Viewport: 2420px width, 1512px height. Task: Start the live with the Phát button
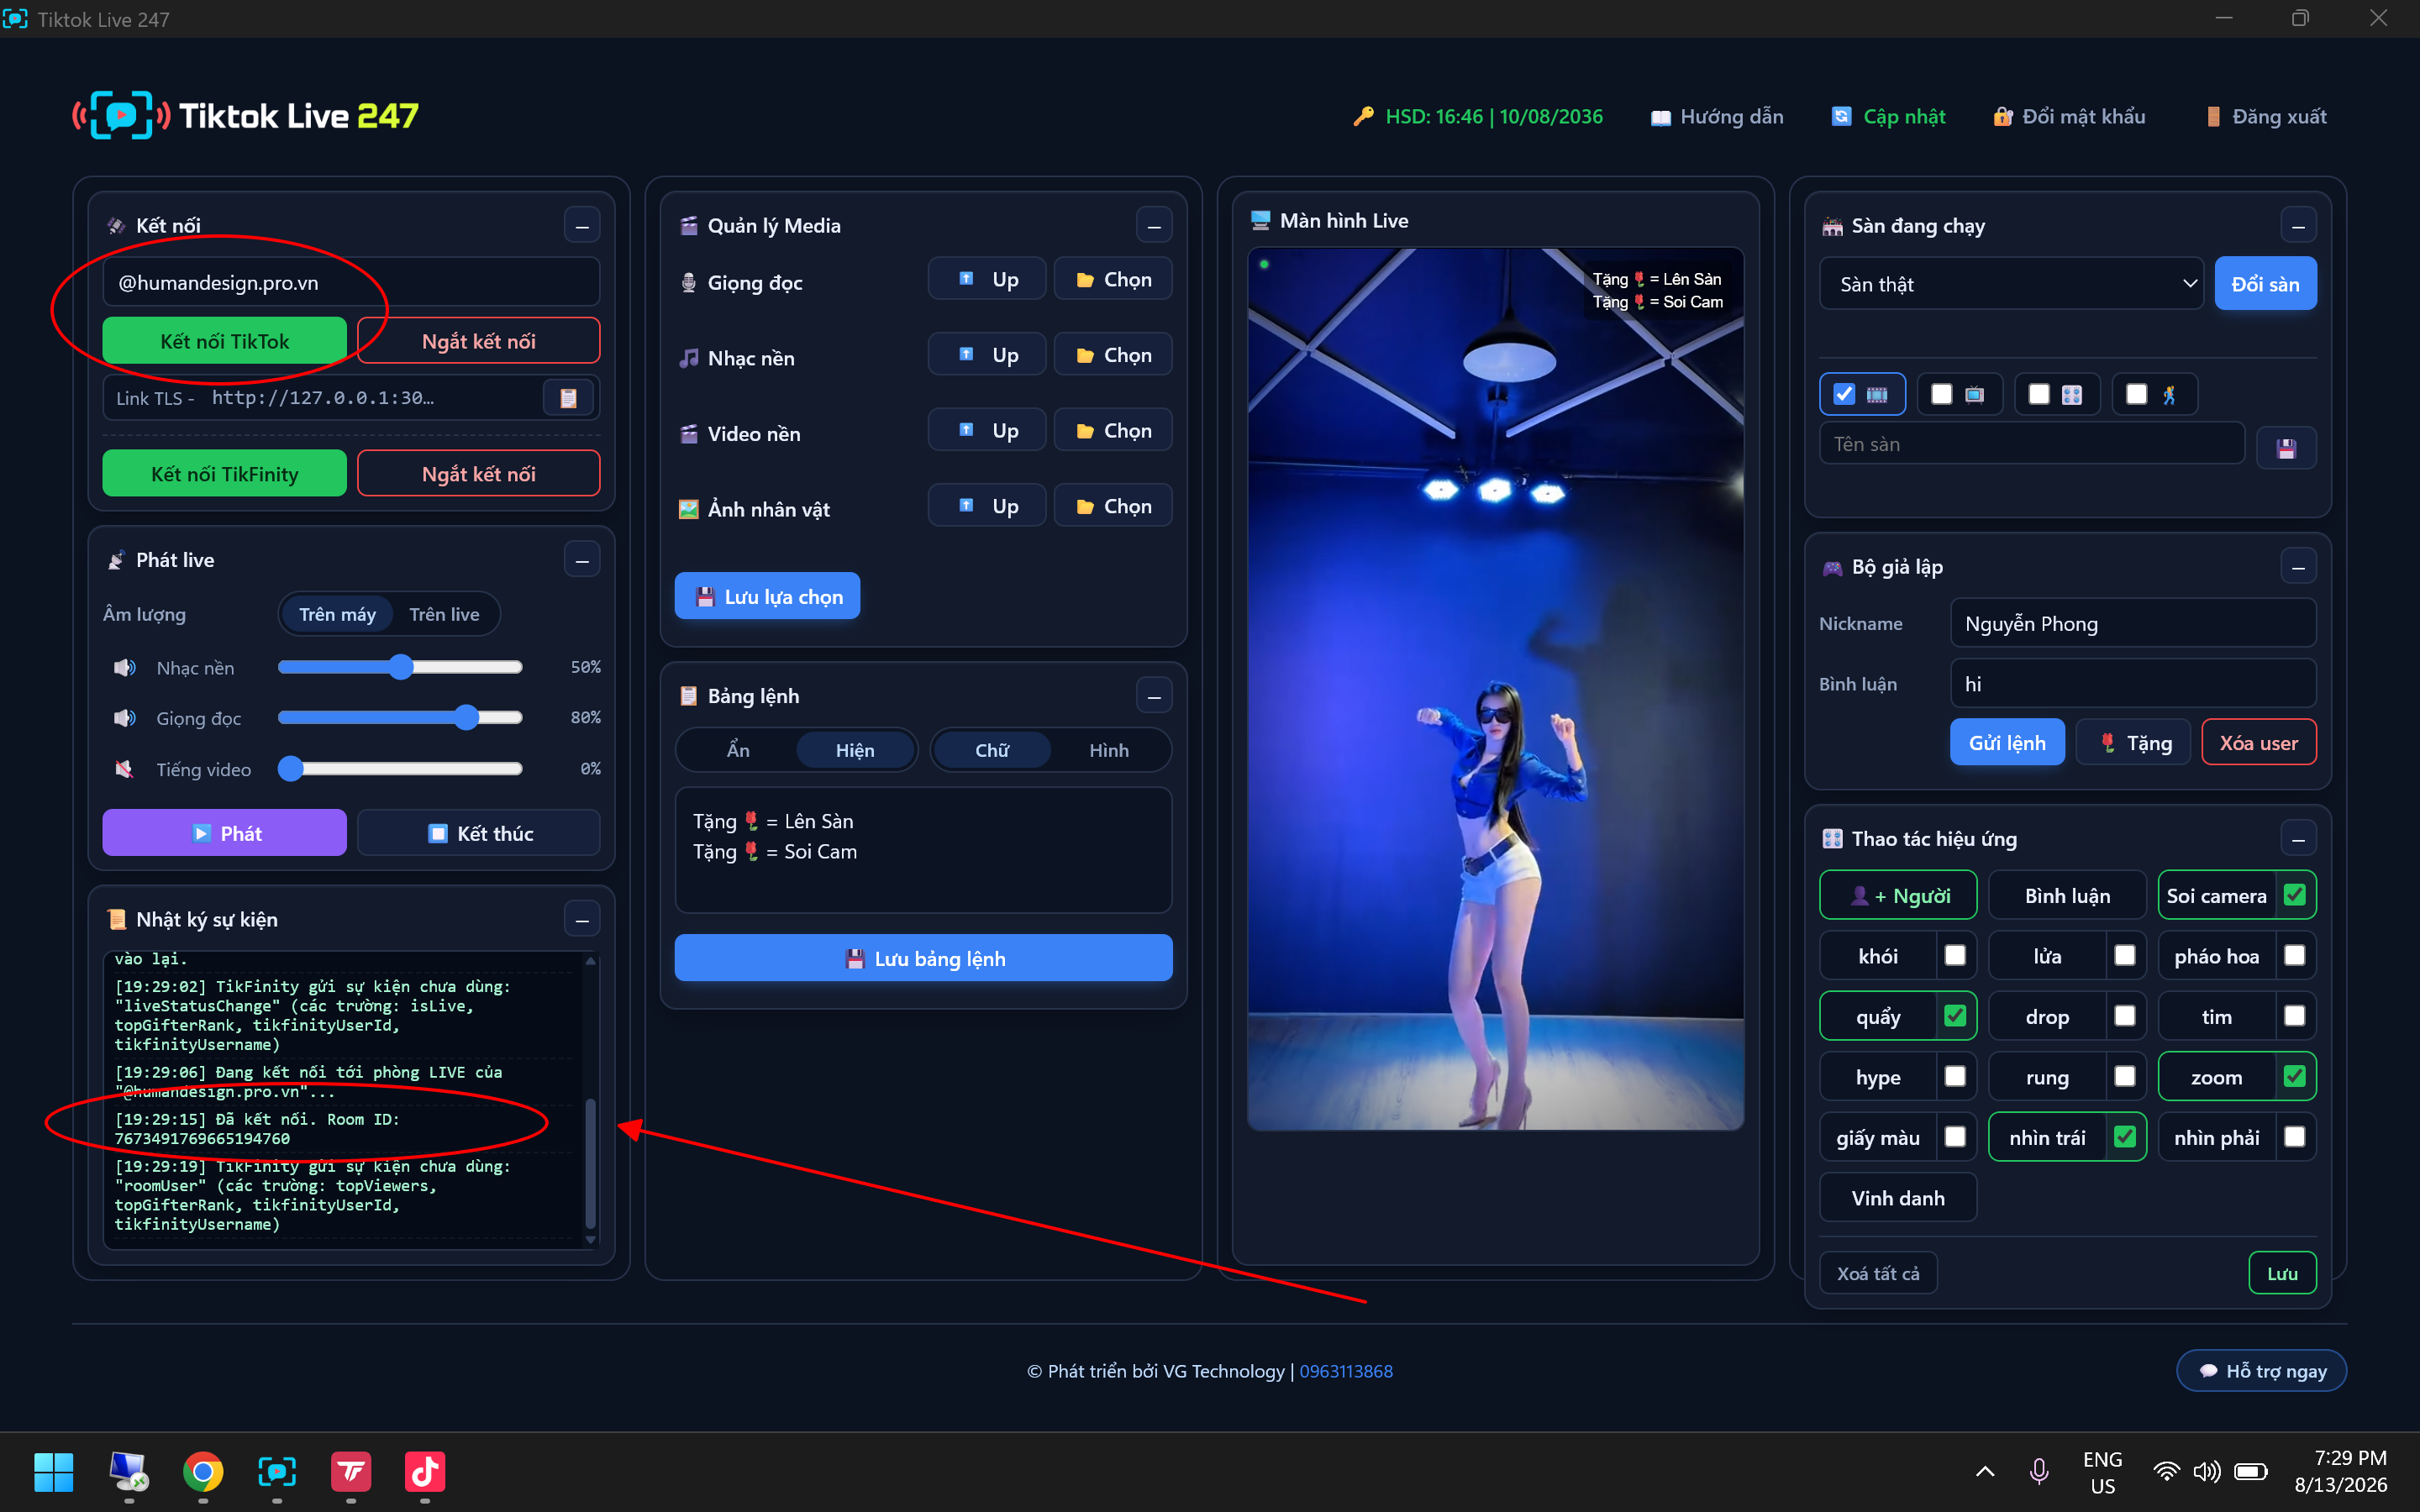coord(224,833)
